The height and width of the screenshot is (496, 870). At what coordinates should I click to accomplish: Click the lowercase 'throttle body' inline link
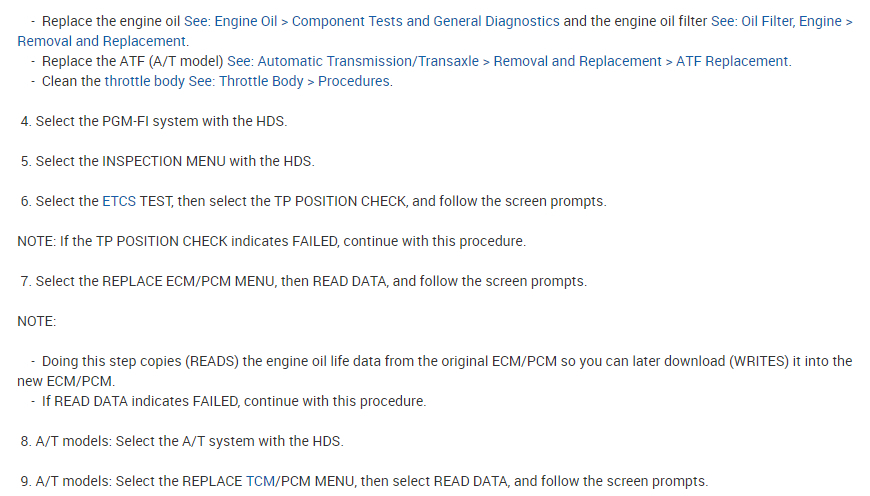point(144,81)
